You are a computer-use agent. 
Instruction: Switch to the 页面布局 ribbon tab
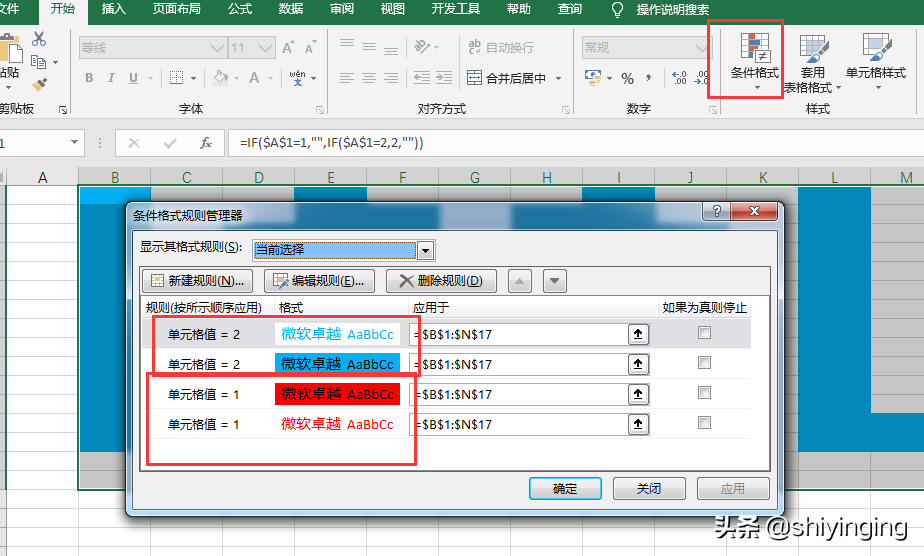tap(176, 9)
